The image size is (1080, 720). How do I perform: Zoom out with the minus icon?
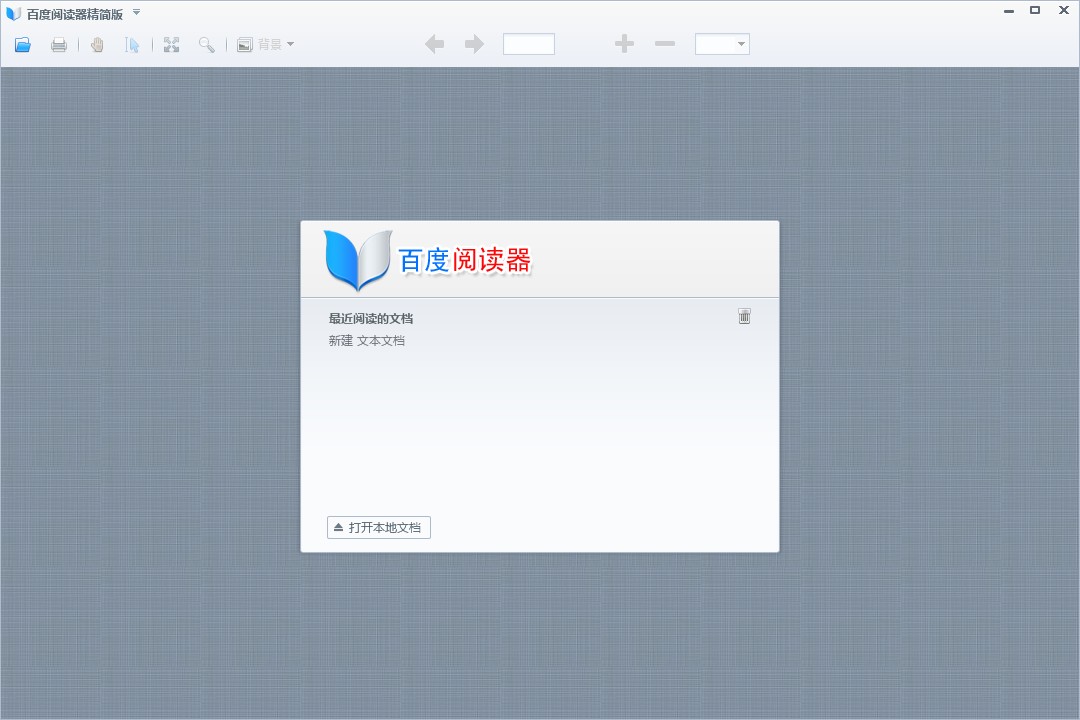pos(665,44)
